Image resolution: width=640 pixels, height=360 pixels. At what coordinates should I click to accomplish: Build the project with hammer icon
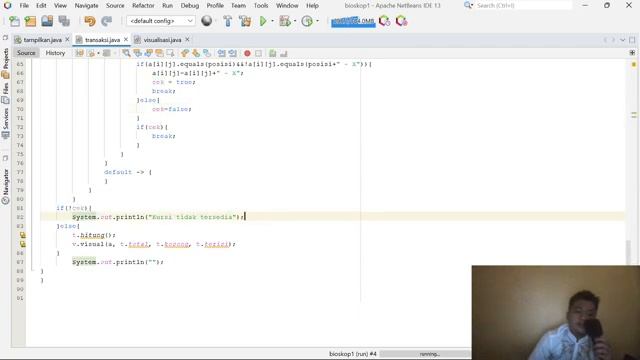(228, 21)
